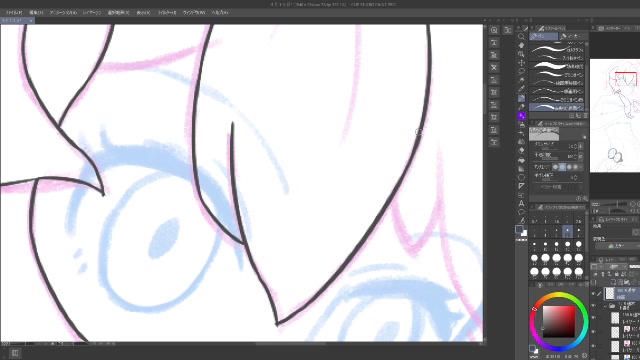Select the Move Layer four-arrow tool

click(521, 62)
